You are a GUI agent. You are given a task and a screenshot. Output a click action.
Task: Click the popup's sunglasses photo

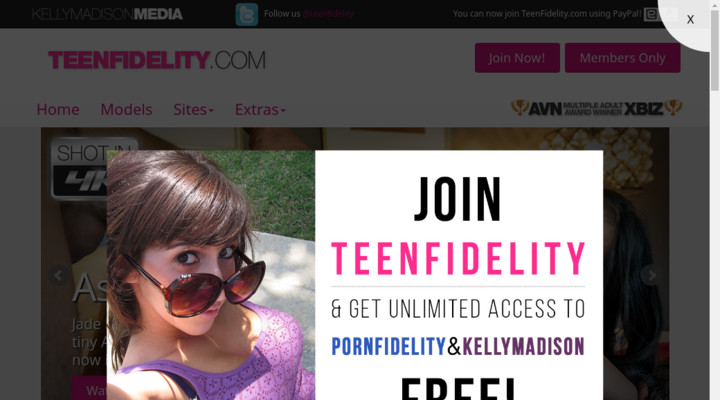(x=211, y=275)
